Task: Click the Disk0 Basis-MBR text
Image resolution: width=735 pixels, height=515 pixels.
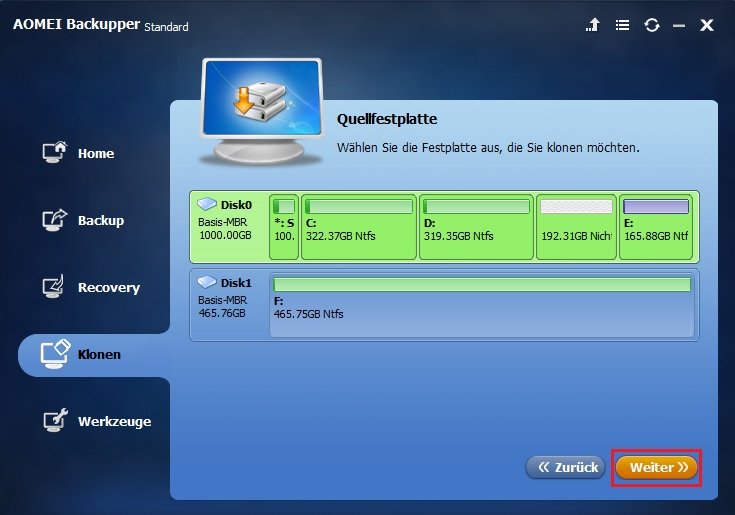Action: point(223,222)
